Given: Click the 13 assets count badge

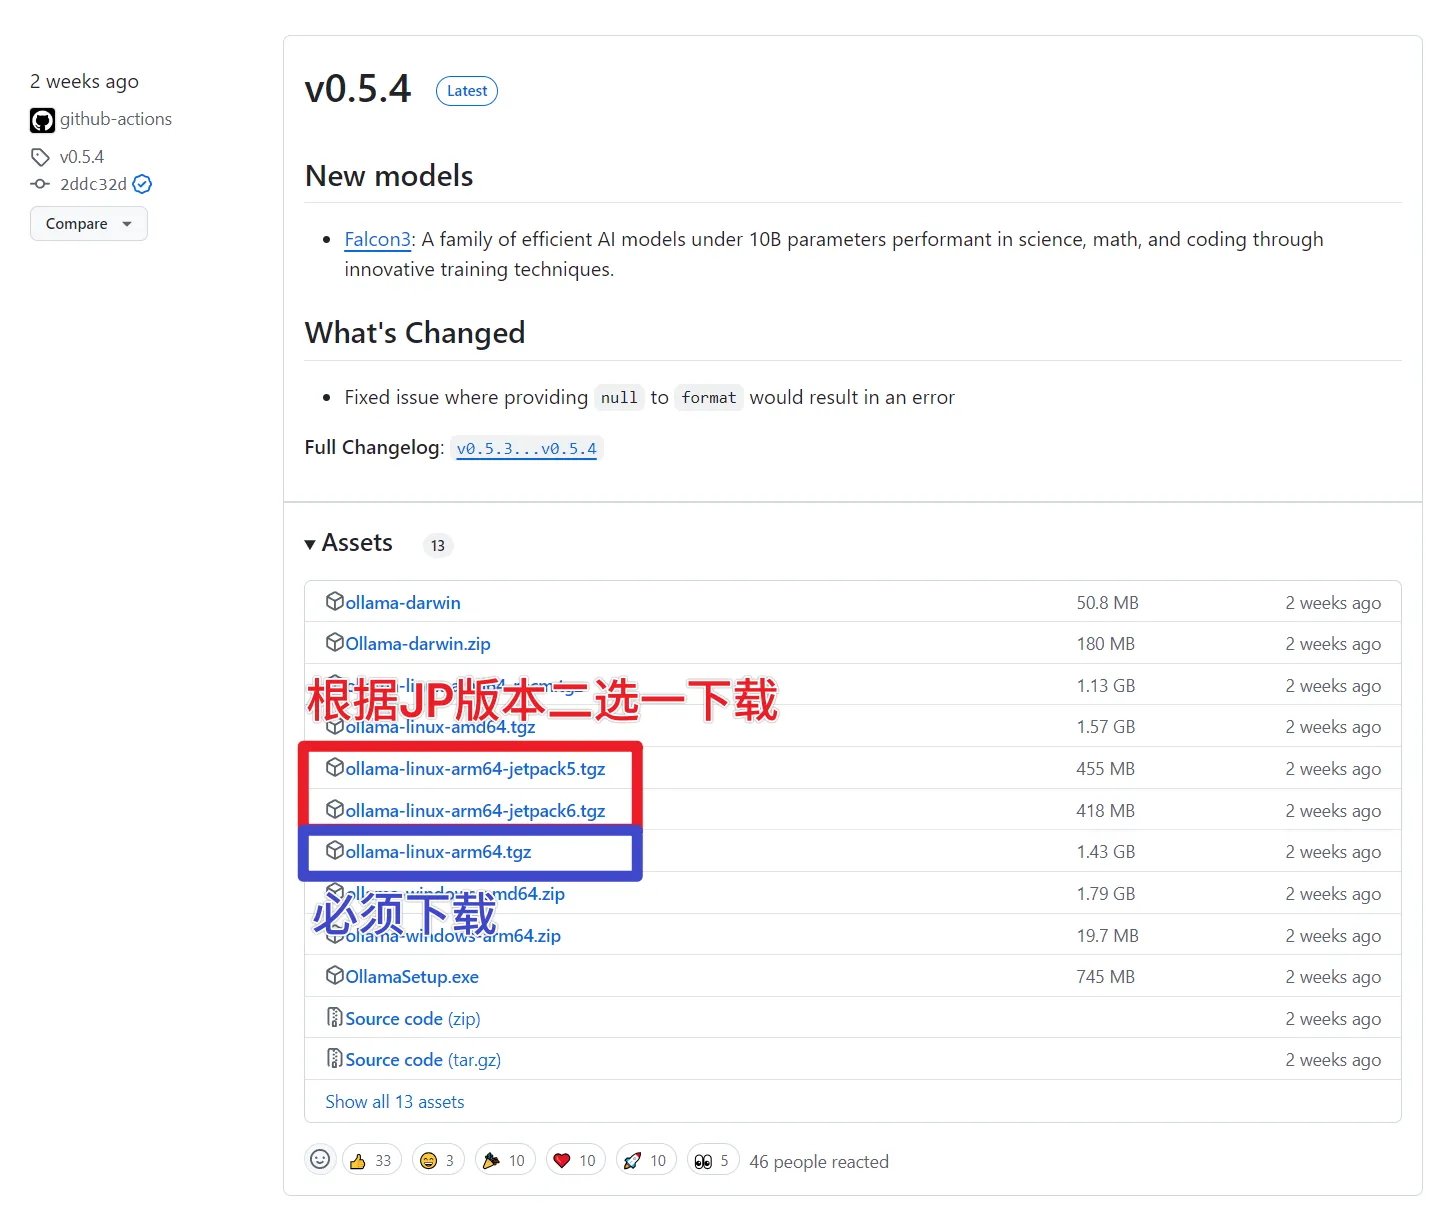Looking at the screenshot, I should coord(438,546).
